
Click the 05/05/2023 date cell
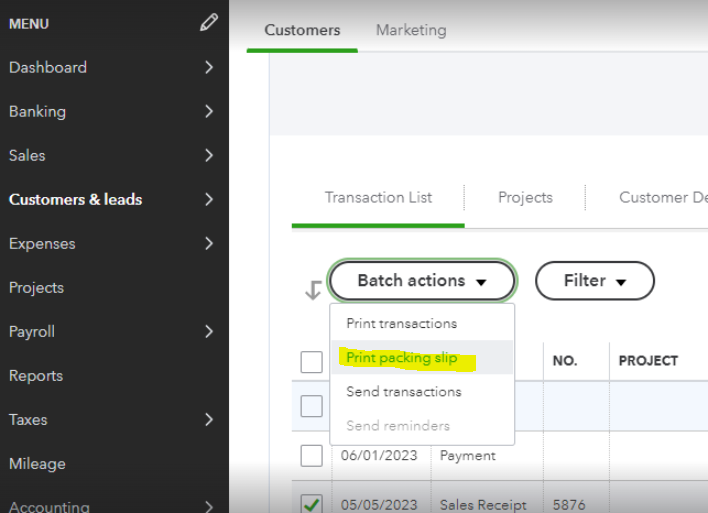[379, 504]
